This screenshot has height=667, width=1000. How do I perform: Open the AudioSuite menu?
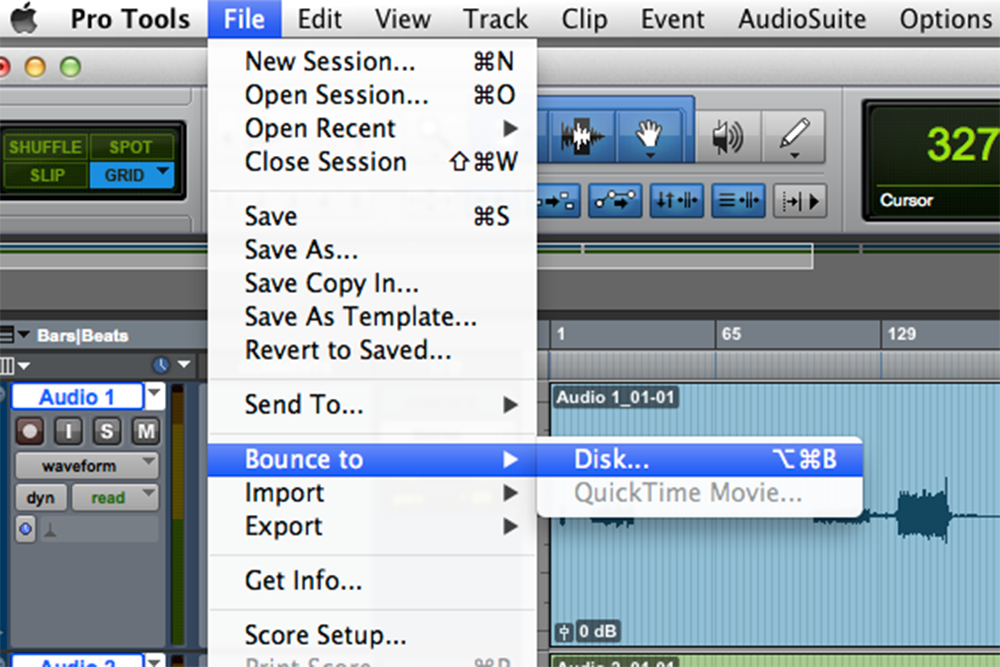point(802,18)
